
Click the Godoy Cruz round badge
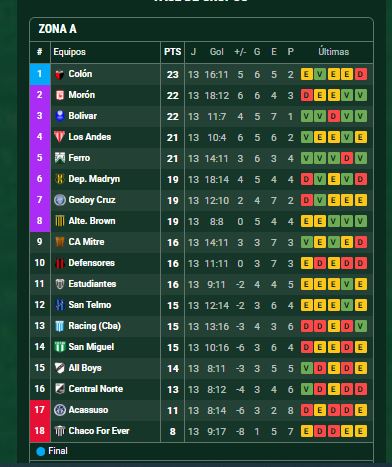60,200
